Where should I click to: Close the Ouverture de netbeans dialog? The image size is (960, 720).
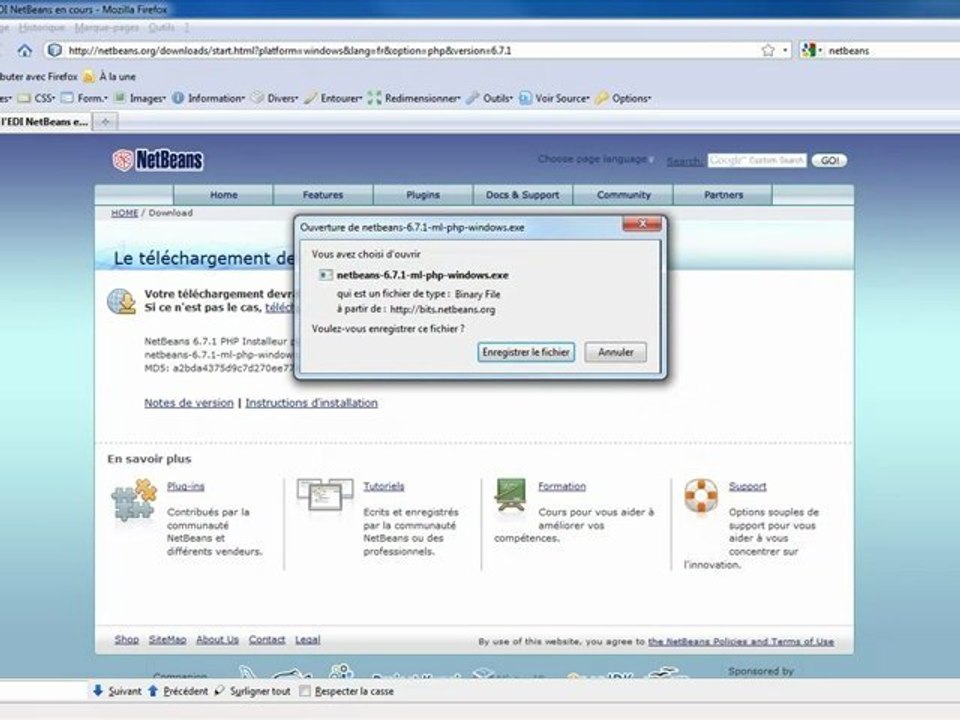click(x=642, y=223)
